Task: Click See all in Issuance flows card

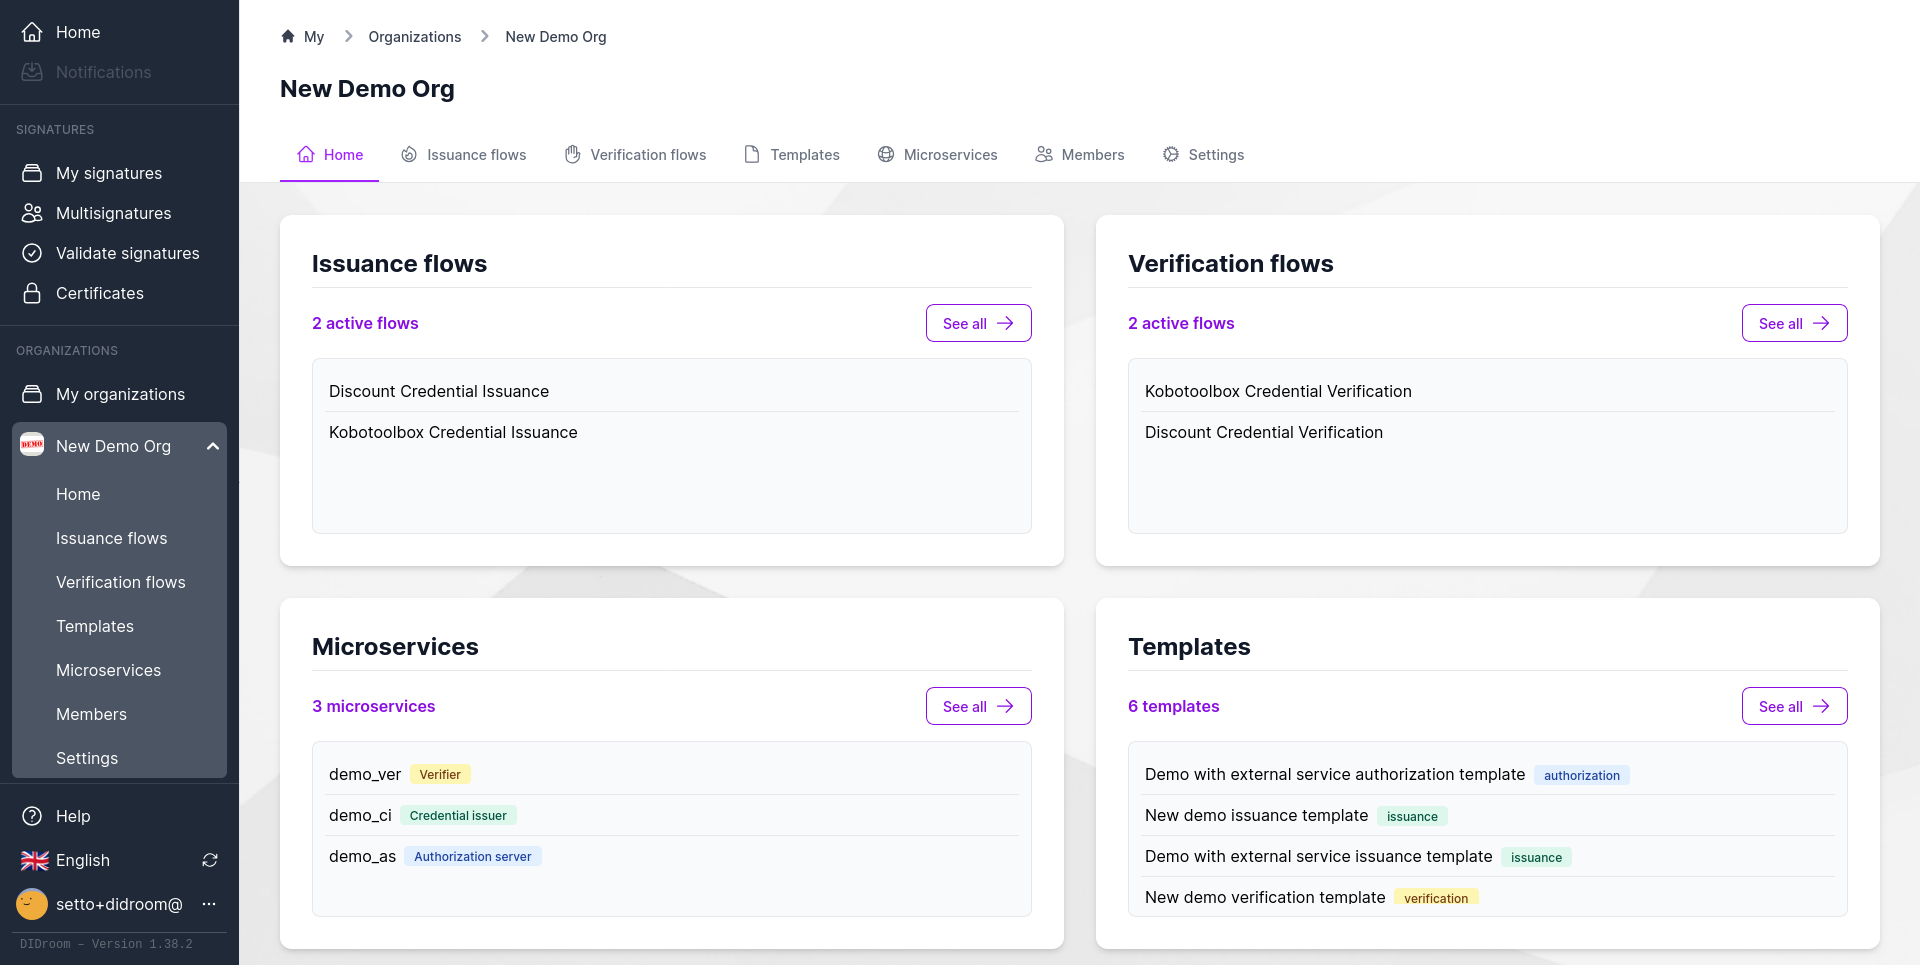Action: click(978, 323)
